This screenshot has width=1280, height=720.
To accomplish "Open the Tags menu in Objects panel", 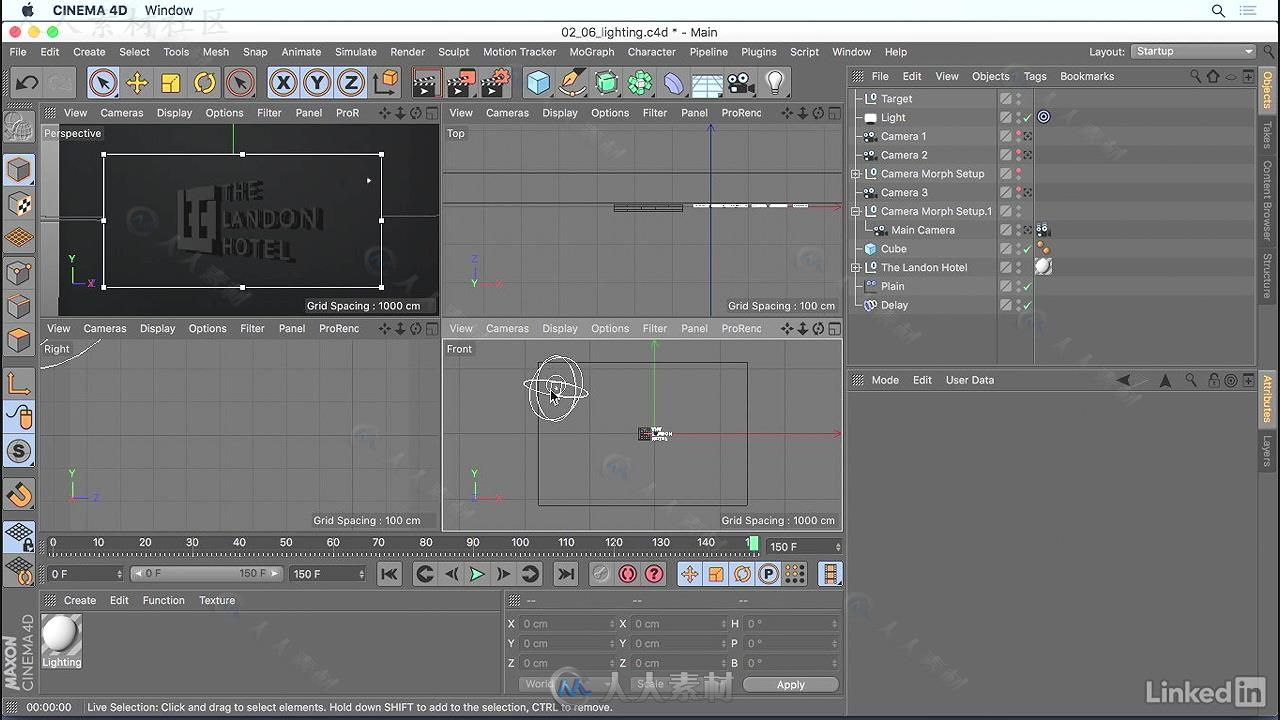I will click(1035, 76).
